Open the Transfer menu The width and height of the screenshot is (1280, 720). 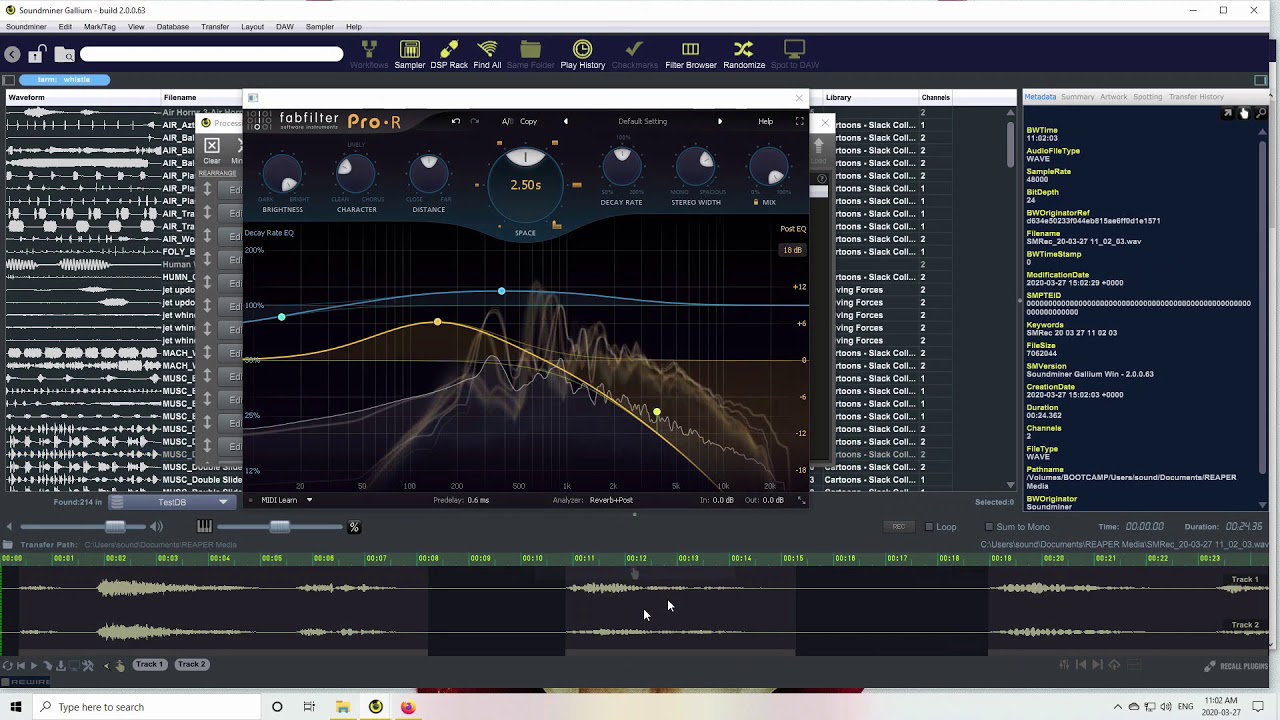215,27
